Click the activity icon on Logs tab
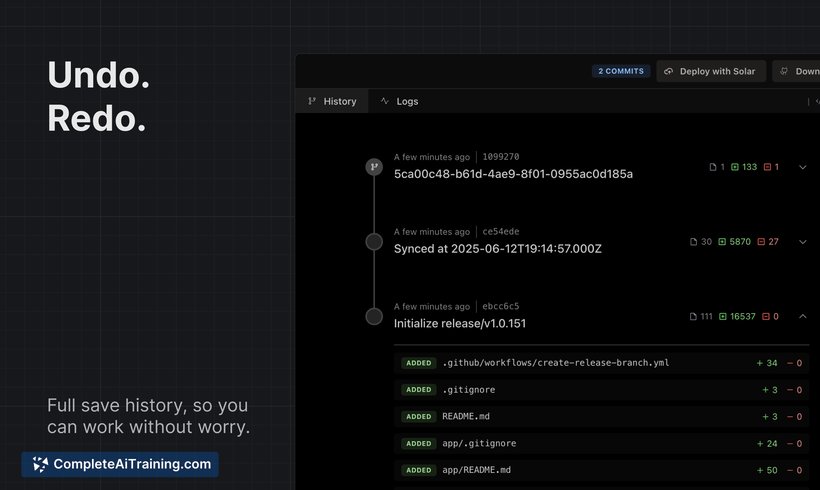Viewport: 820px width, 490px height. pos(384,101)
